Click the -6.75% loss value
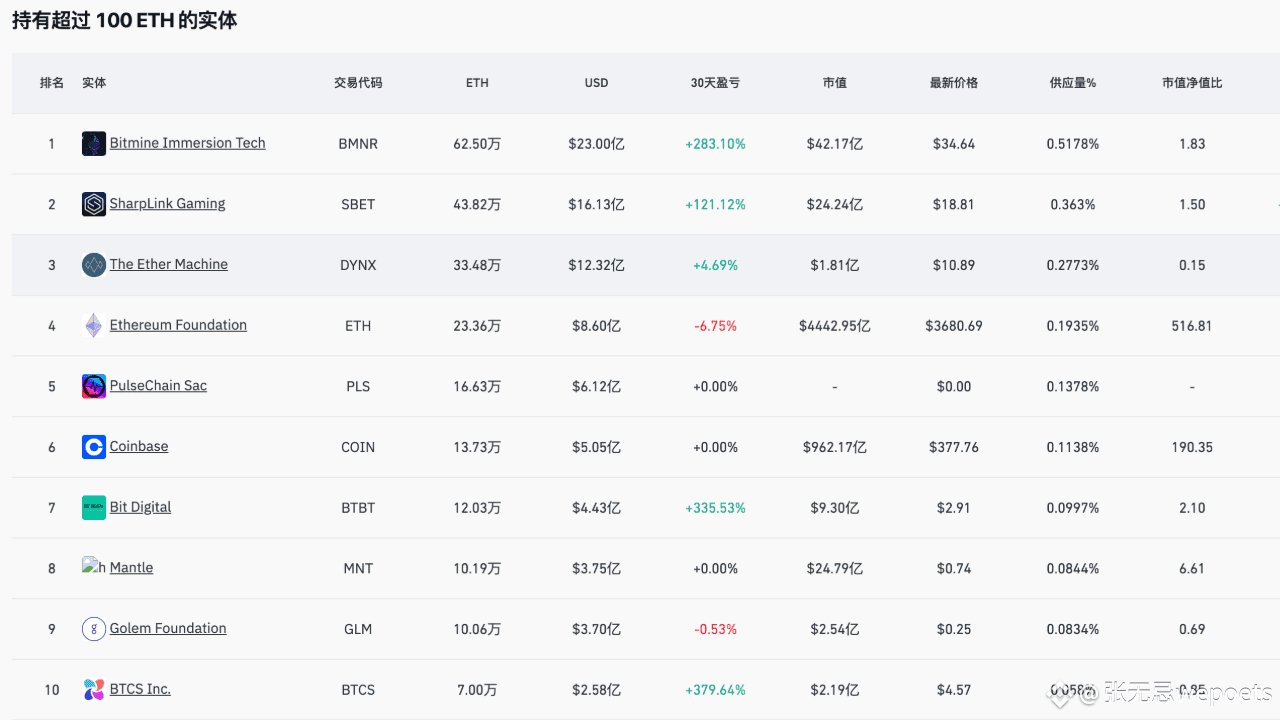 [x=715, y=326]
